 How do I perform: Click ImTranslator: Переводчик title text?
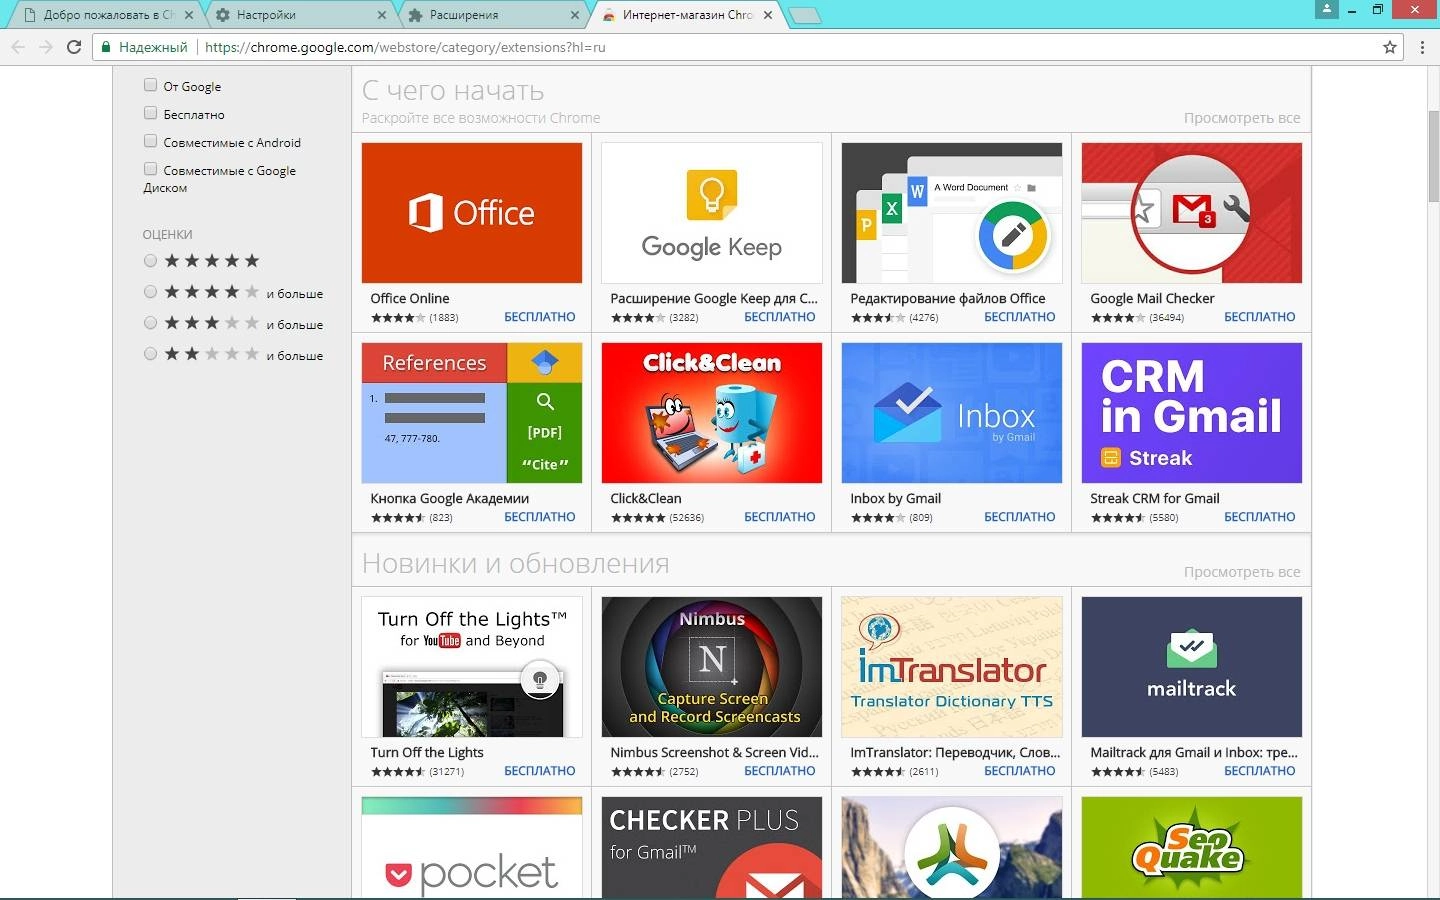coord(955,752)
